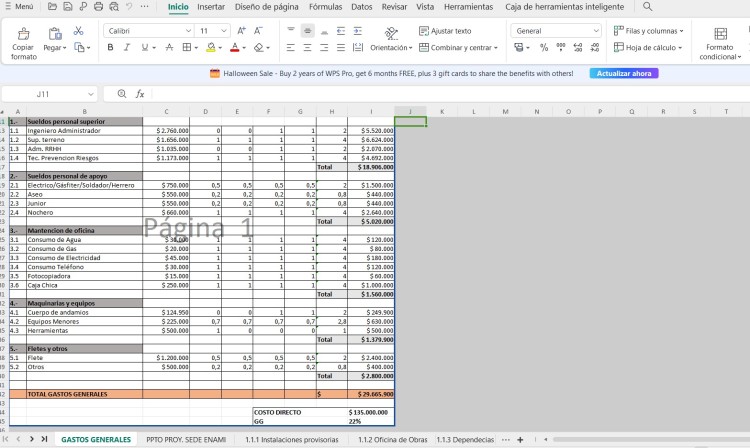750x448 pixels.
Task: Open the Filas y columnas dropdown
Action: click(649, 31)
